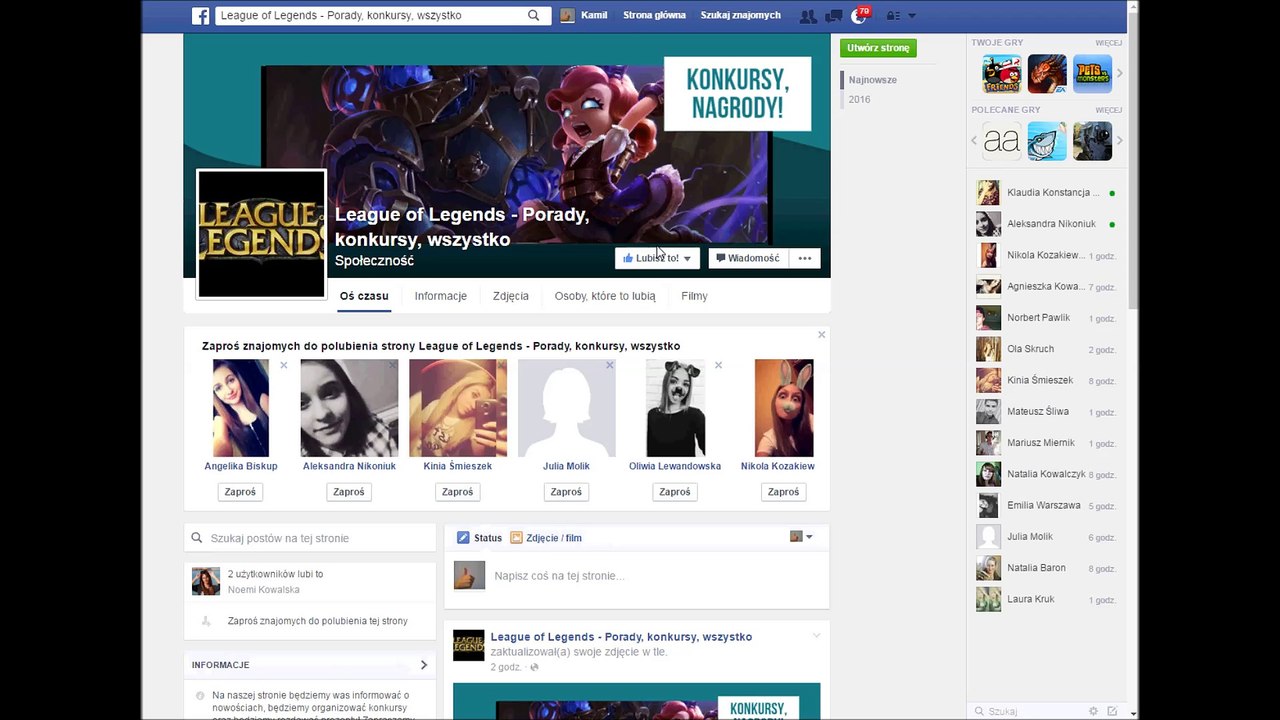
Task: Open the privacy shortcuts lock icon
Action: click(893, 16)
